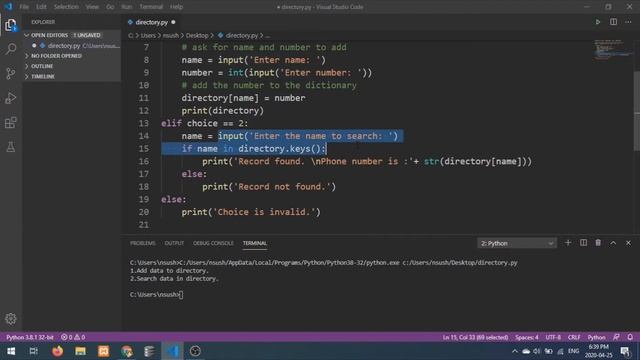This screenshot has width=640, height=360.
Task: Open the View menu
Action: (x=92, y=7)
